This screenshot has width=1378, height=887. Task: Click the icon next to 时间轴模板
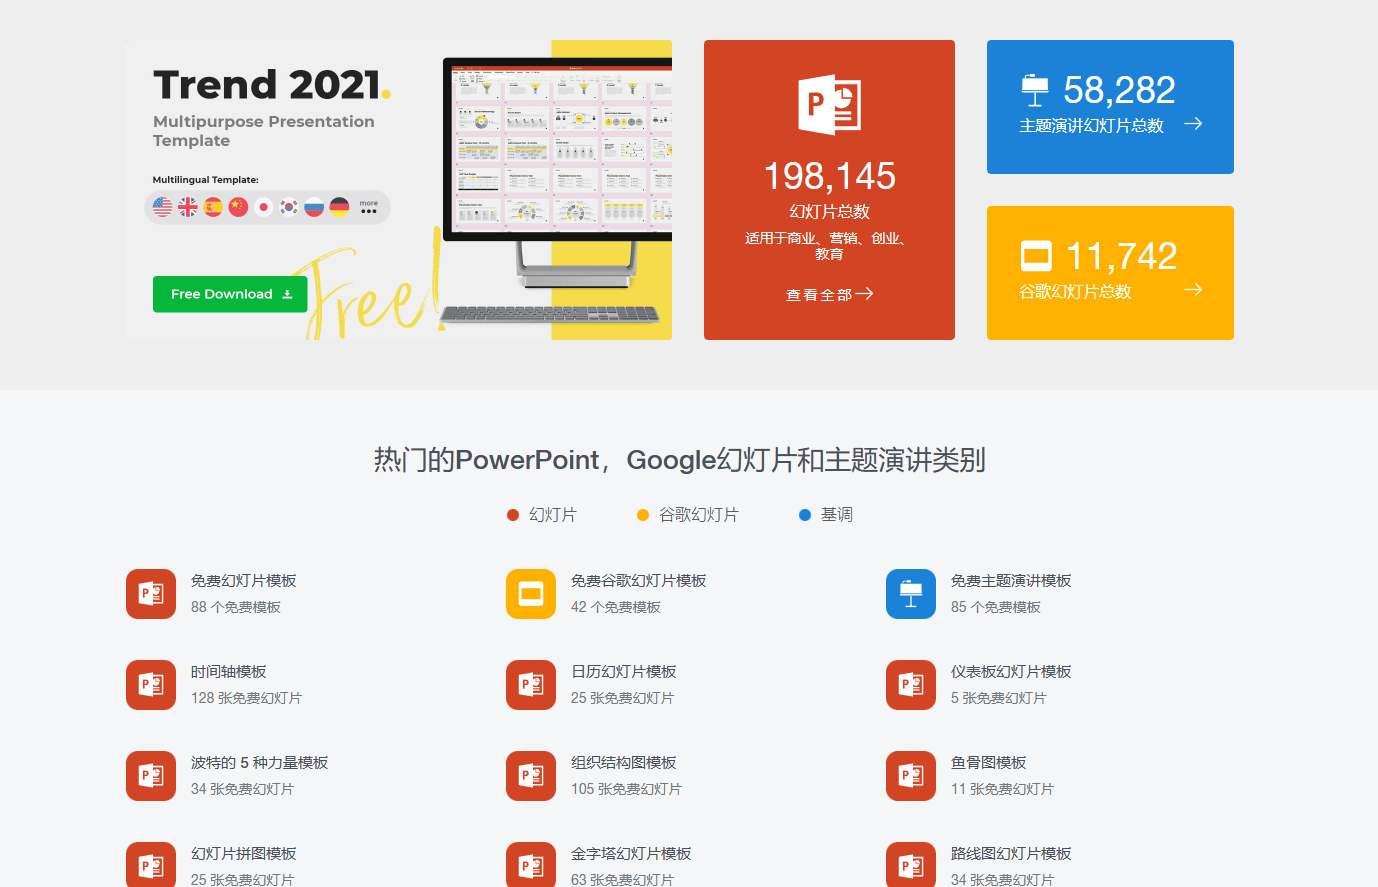click(151, 685)
